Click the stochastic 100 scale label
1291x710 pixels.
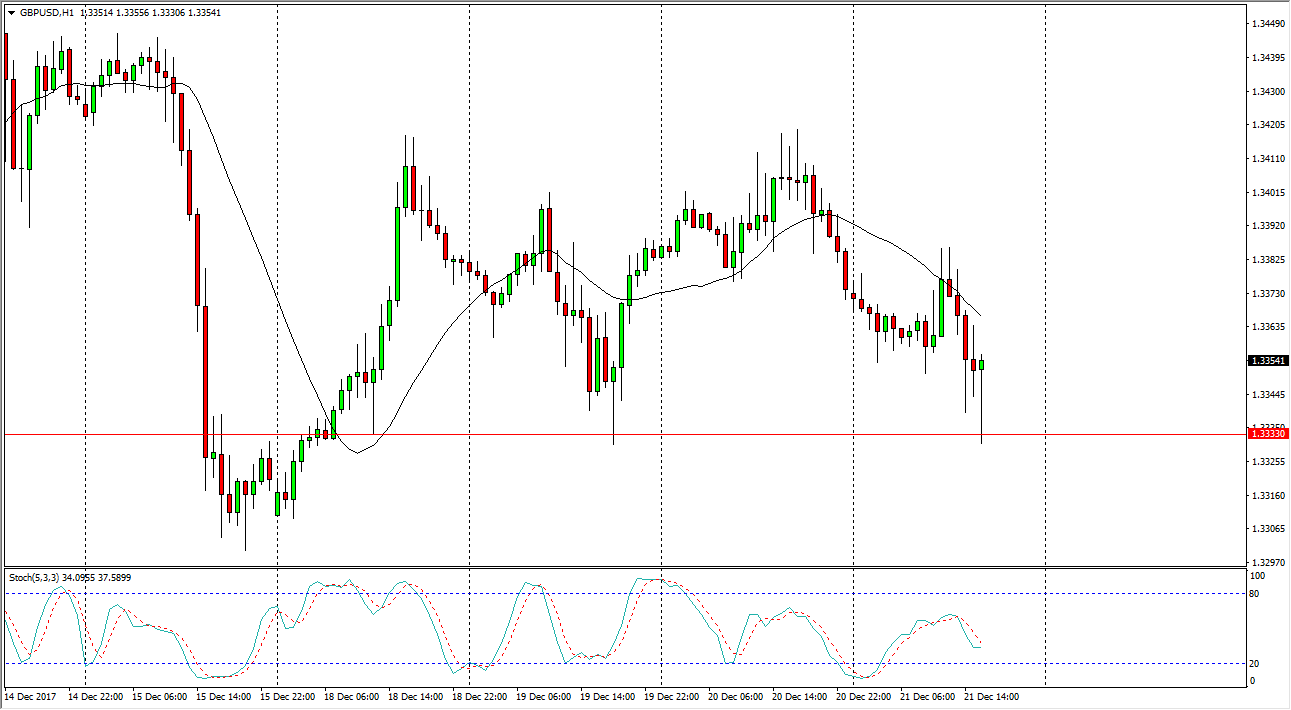[1258, 577]
